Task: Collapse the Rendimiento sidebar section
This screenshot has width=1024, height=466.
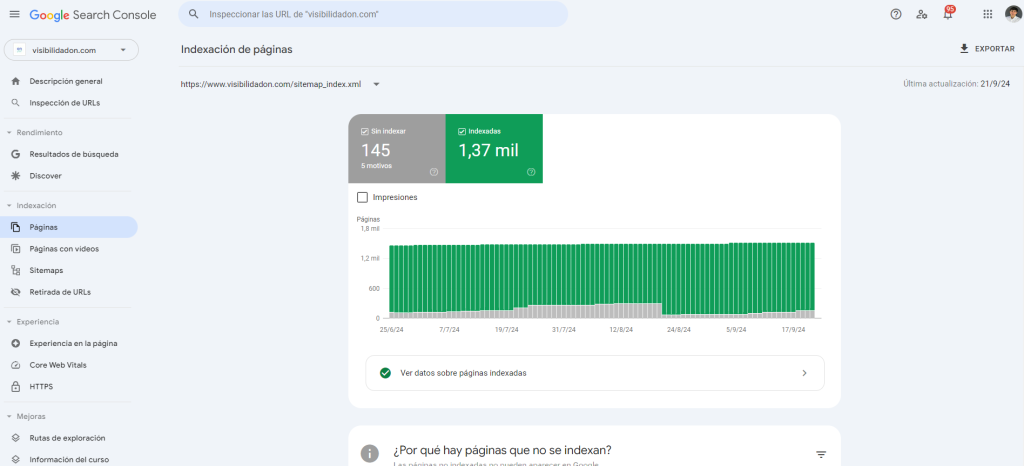Action: click(9, 132)
